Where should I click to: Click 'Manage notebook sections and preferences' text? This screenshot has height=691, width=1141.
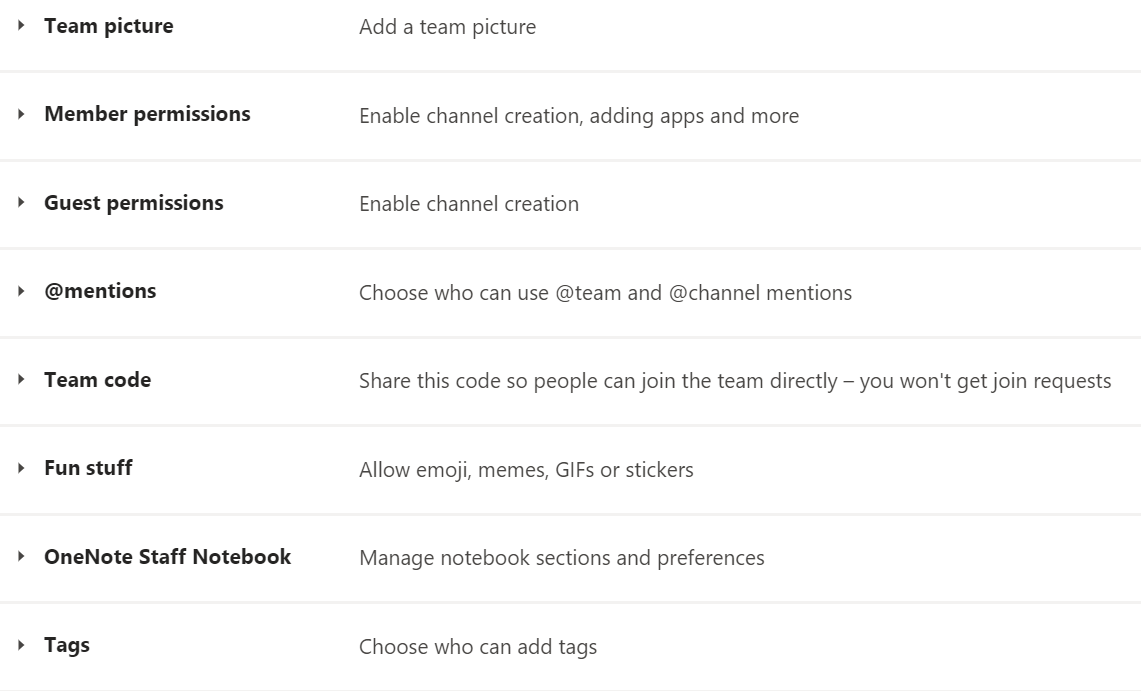pos(561,558)
